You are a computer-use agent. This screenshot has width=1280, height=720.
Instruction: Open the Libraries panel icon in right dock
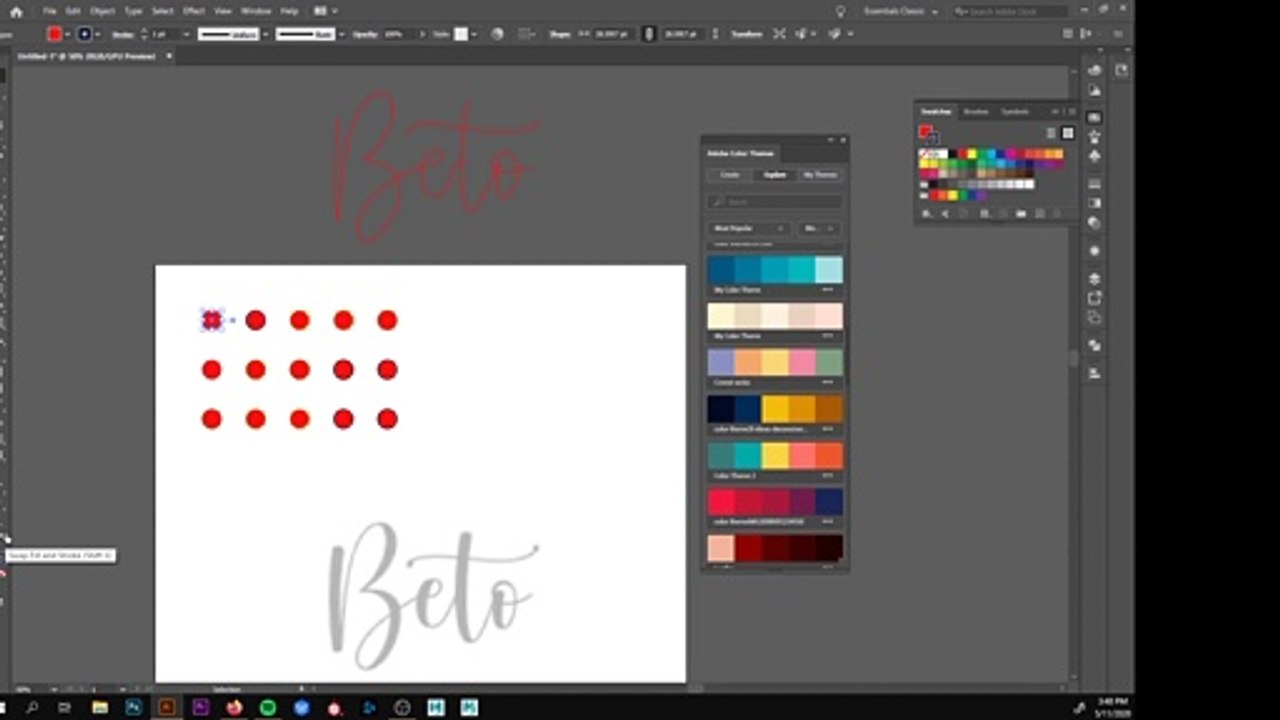[x=1121, y=70]
